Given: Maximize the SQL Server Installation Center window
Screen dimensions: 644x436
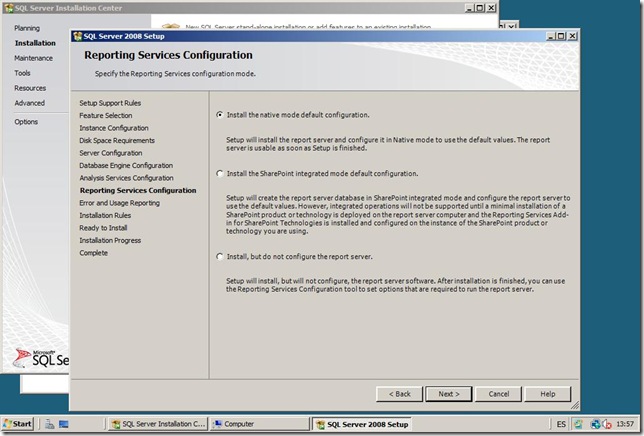Looking at the screenshot, I should click(x=479, y=8).
